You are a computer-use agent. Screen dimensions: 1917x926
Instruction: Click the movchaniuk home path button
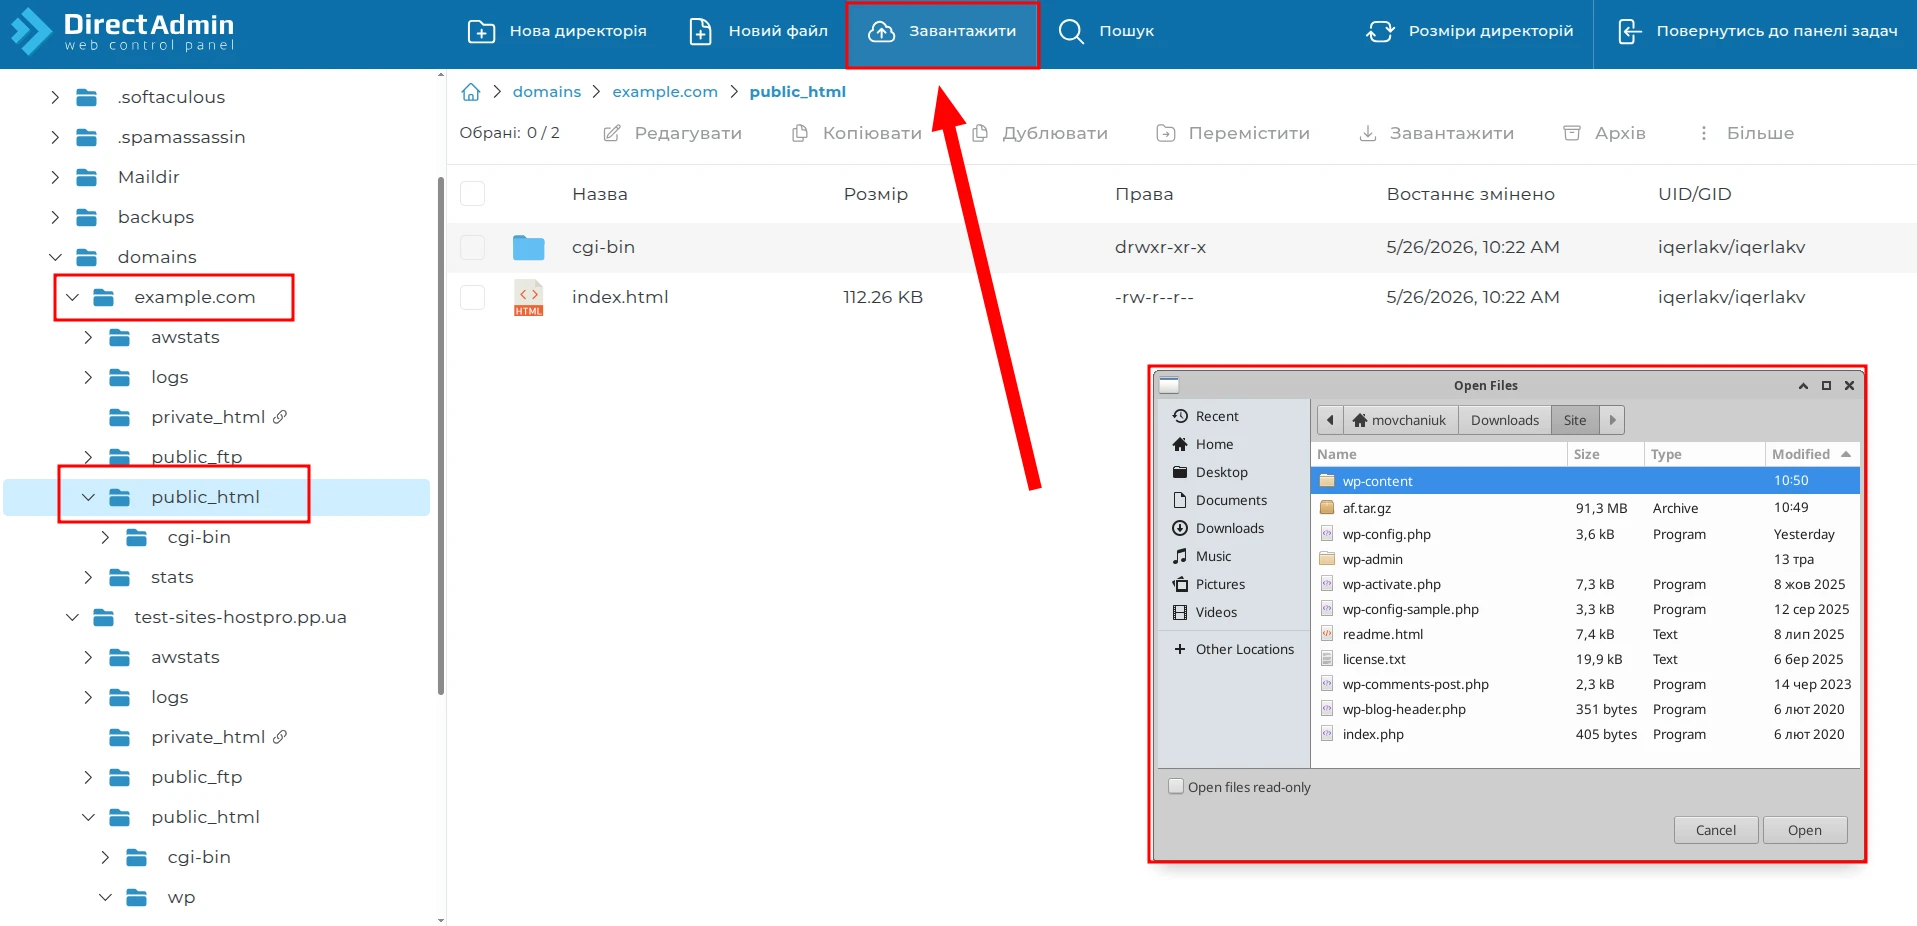(x=1400, y=420)
